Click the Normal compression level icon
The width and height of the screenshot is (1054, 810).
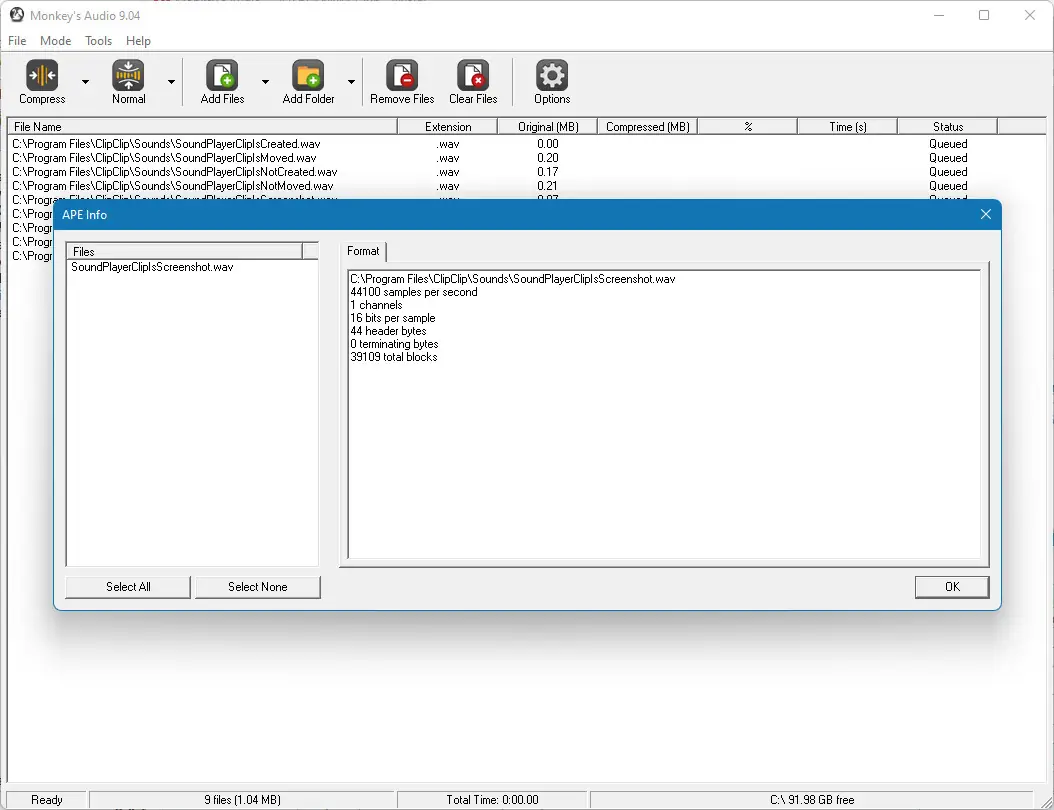128,75
